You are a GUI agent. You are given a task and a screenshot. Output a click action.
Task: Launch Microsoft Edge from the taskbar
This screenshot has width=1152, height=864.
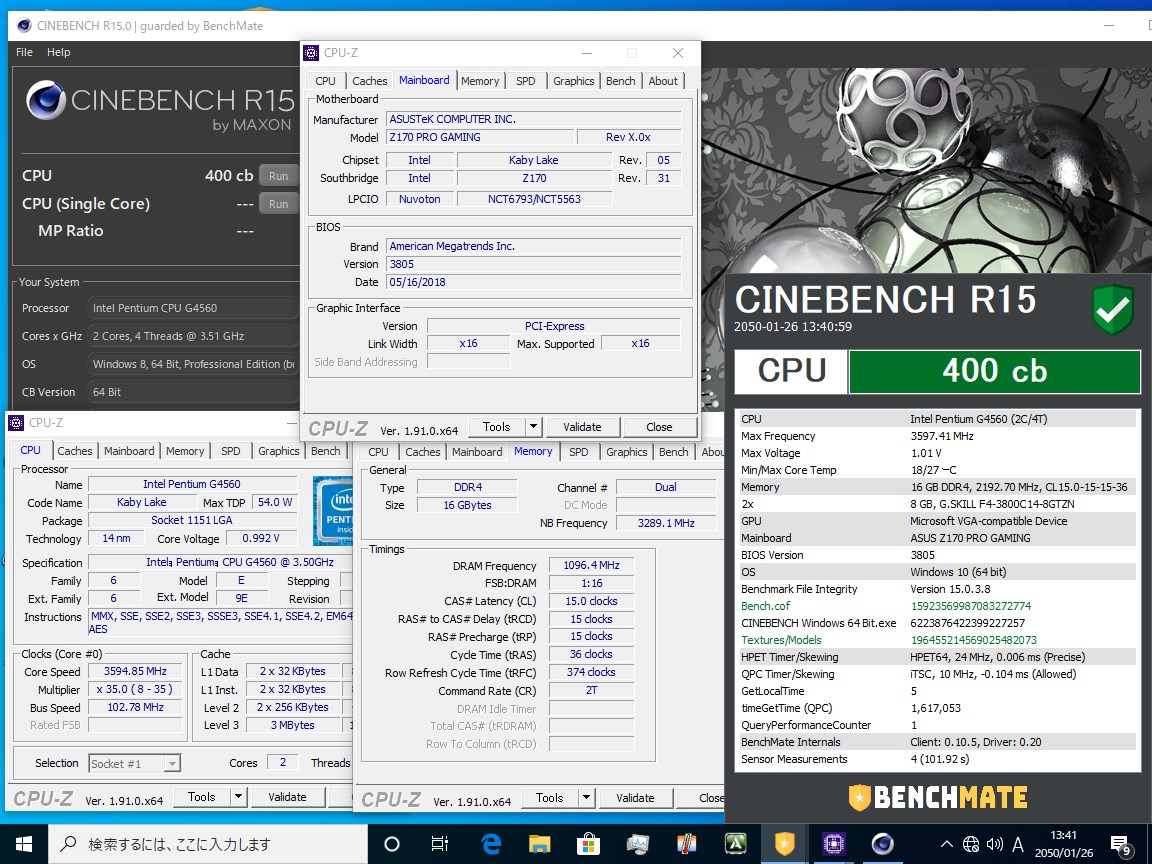490,844
